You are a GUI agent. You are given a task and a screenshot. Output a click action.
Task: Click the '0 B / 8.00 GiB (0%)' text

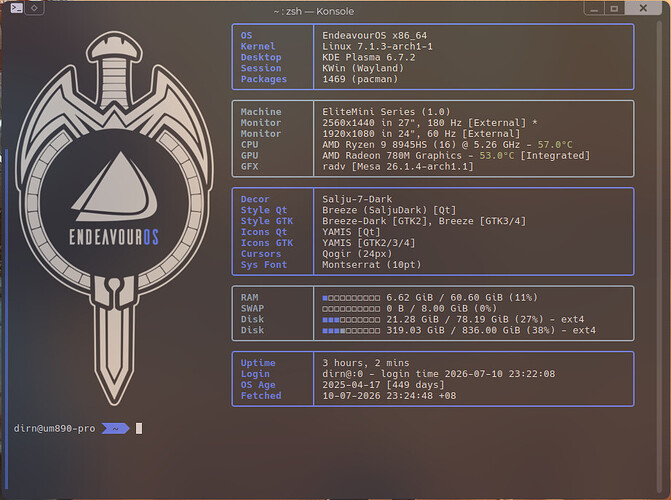441,308
